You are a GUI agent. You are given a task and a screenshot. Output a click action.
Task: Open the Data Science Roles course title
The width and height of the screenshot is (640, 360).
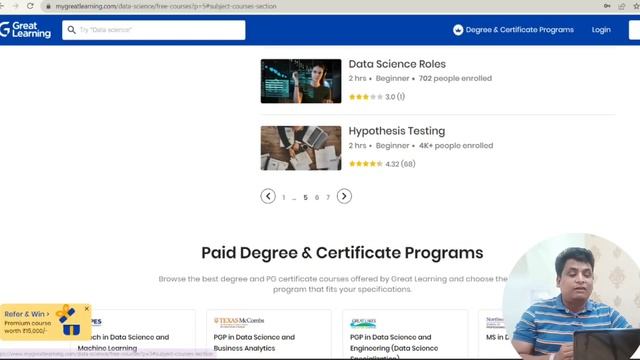coord(397,64)
